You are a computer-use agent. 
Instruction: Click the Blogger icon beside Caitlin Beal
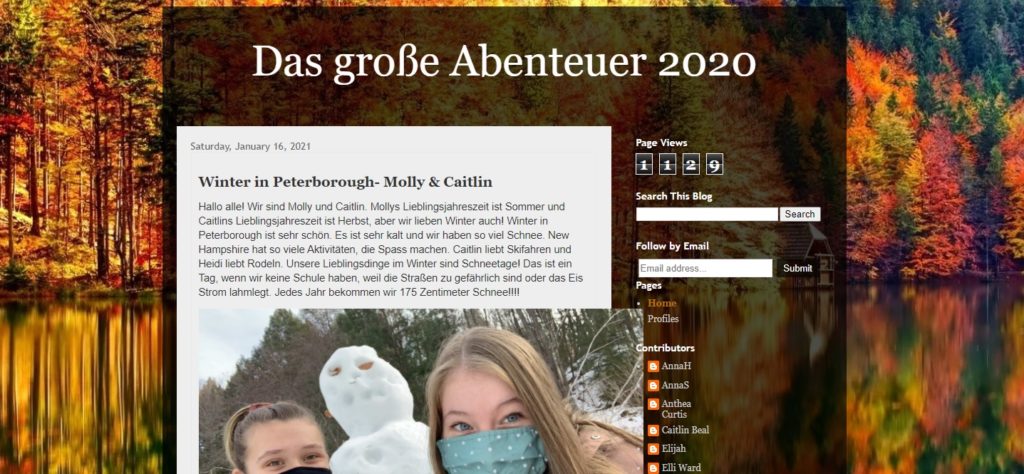click(x=654, y=430)
